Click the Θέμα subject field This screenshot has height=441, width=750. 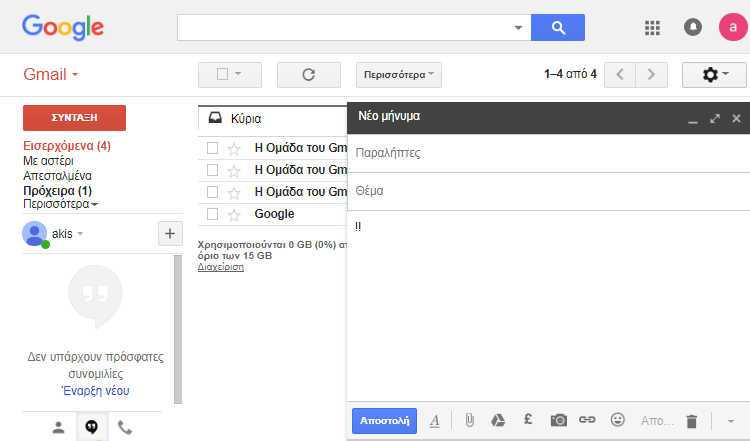click(x=549, y=191)
